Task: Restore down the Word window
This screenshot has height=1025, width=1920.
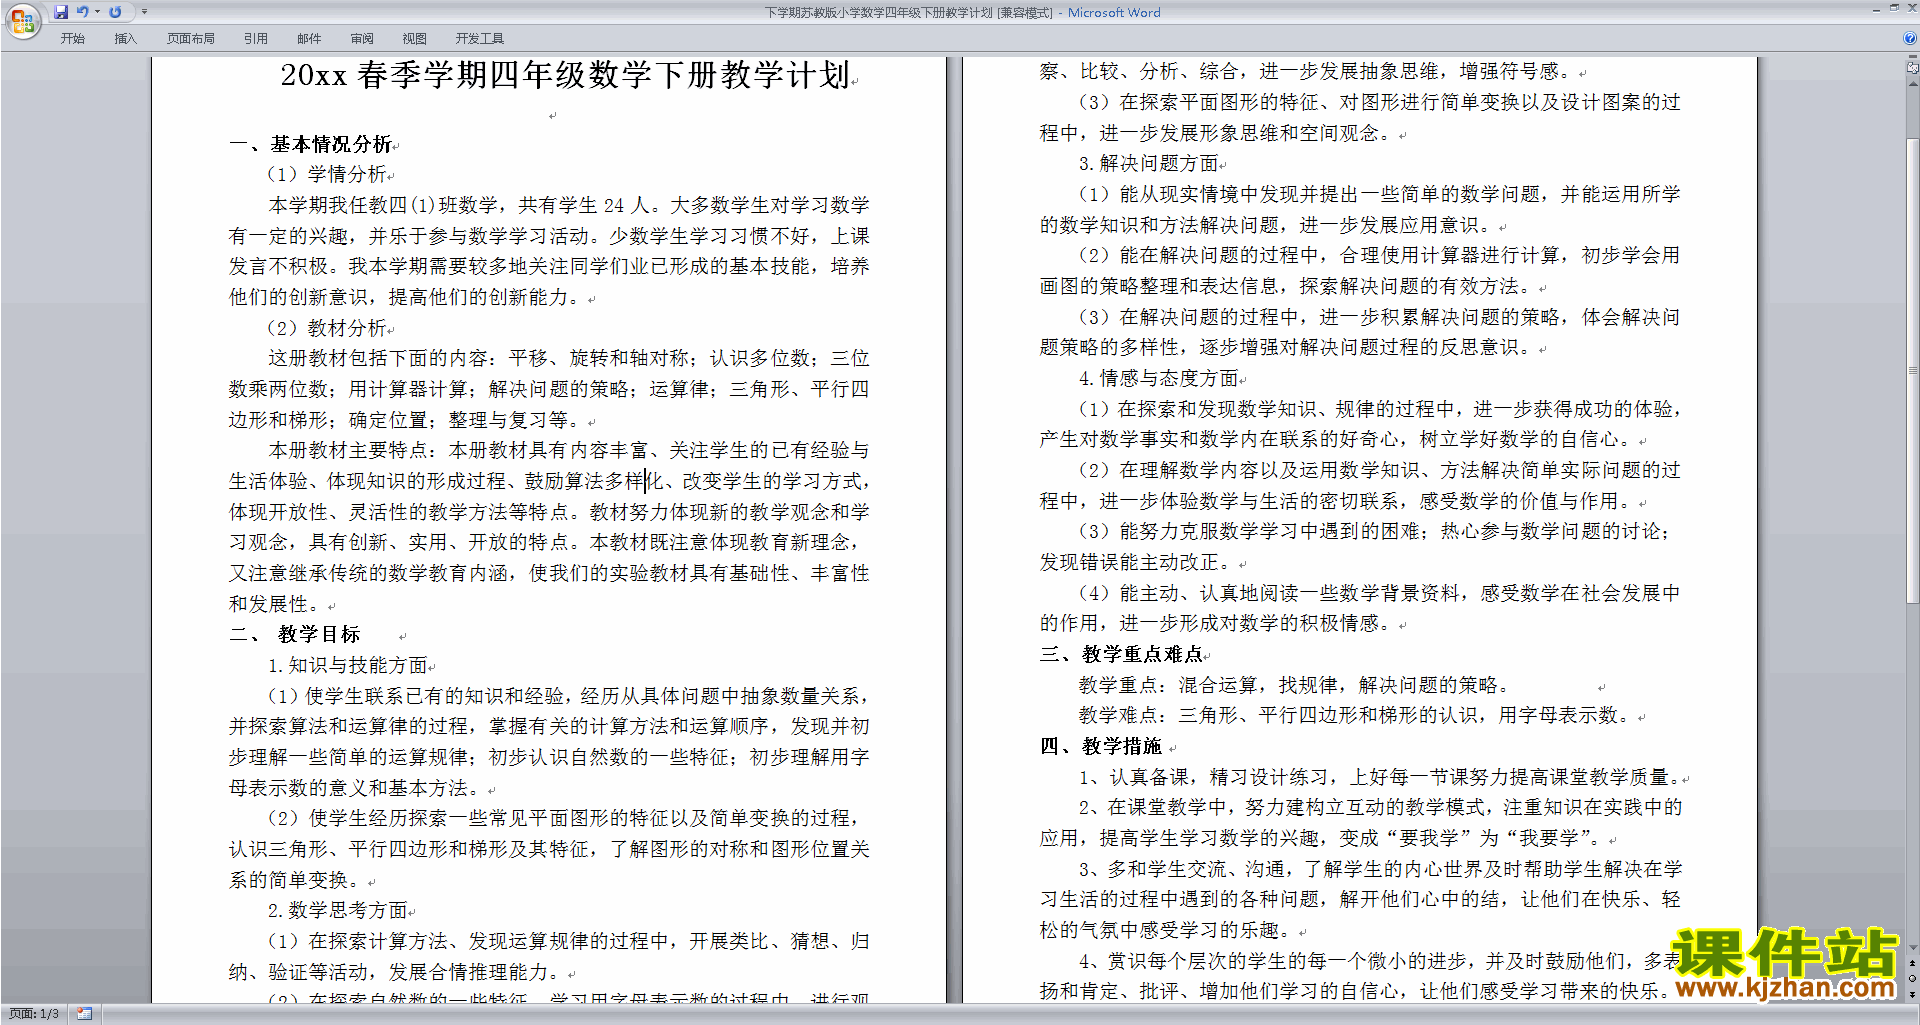Action: point(1894,8)
